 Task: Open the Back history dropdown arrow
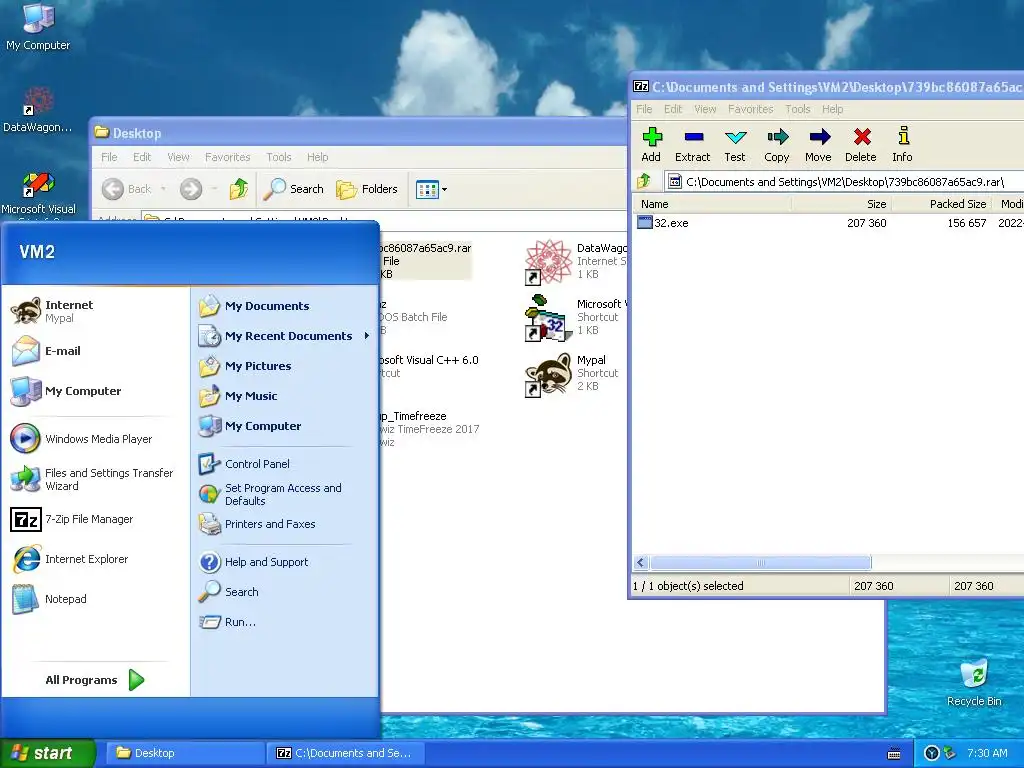click(x=163, y=189)
